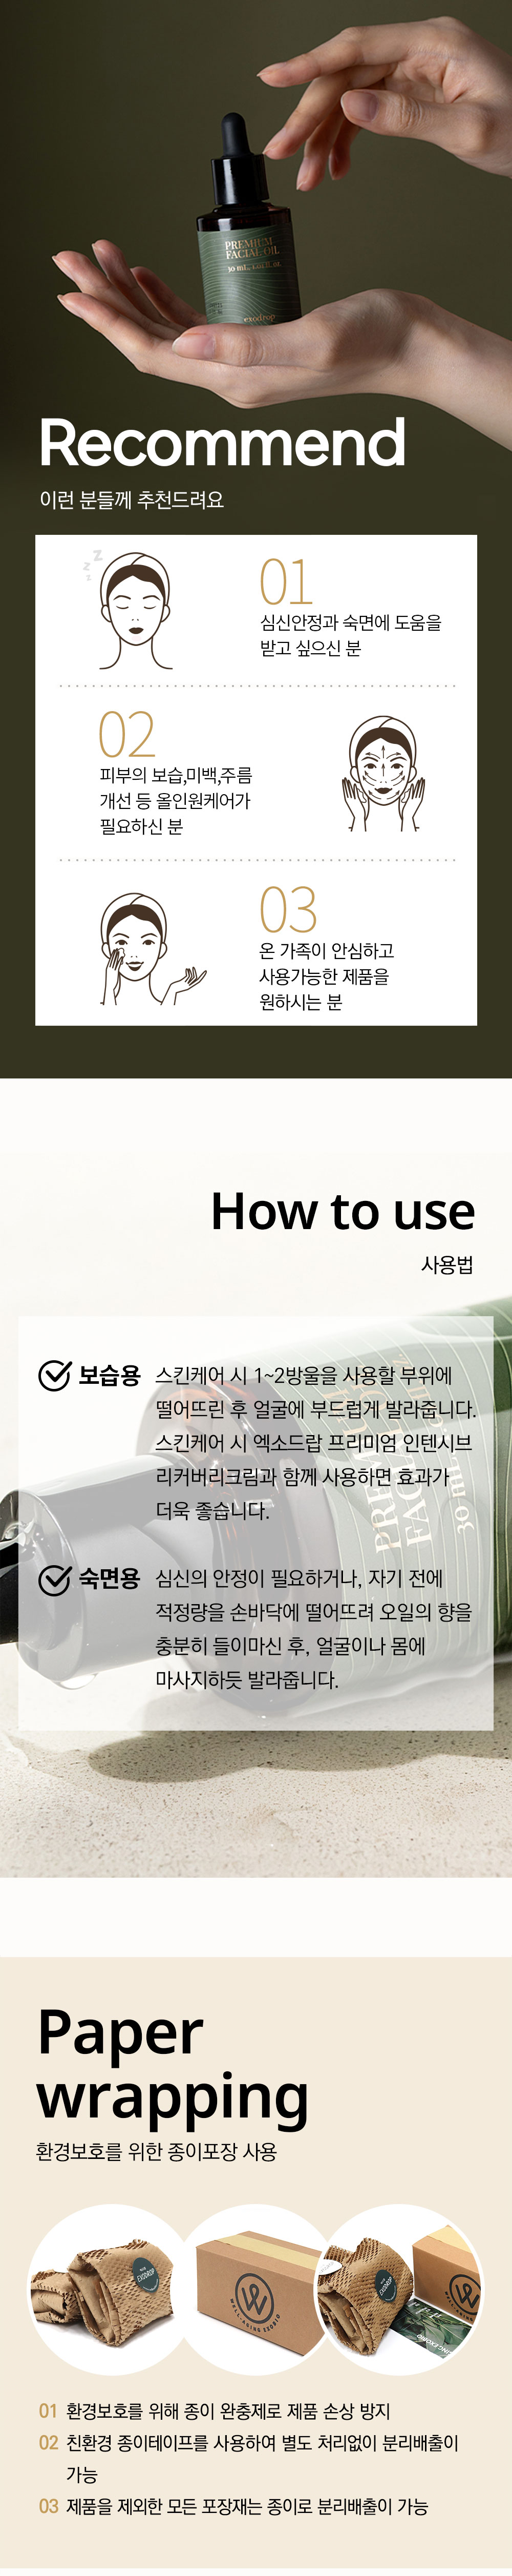Select the gold number 03
The width and height of the screenshot is (512, 2576).
(x=288, y=909)
